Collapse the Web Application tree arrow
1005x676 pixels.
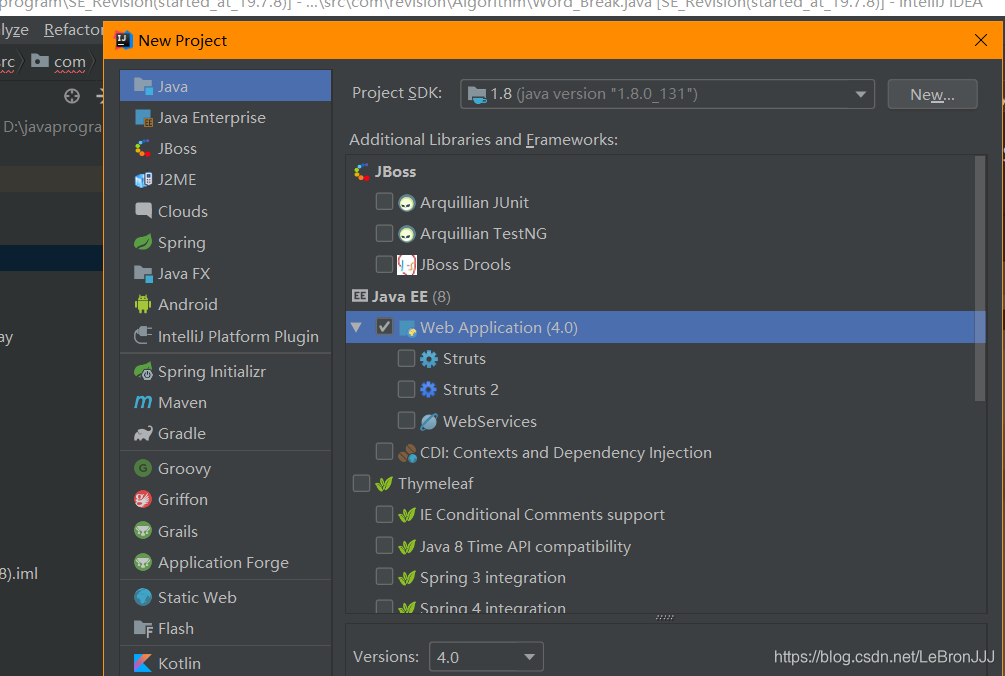point(356,327)
